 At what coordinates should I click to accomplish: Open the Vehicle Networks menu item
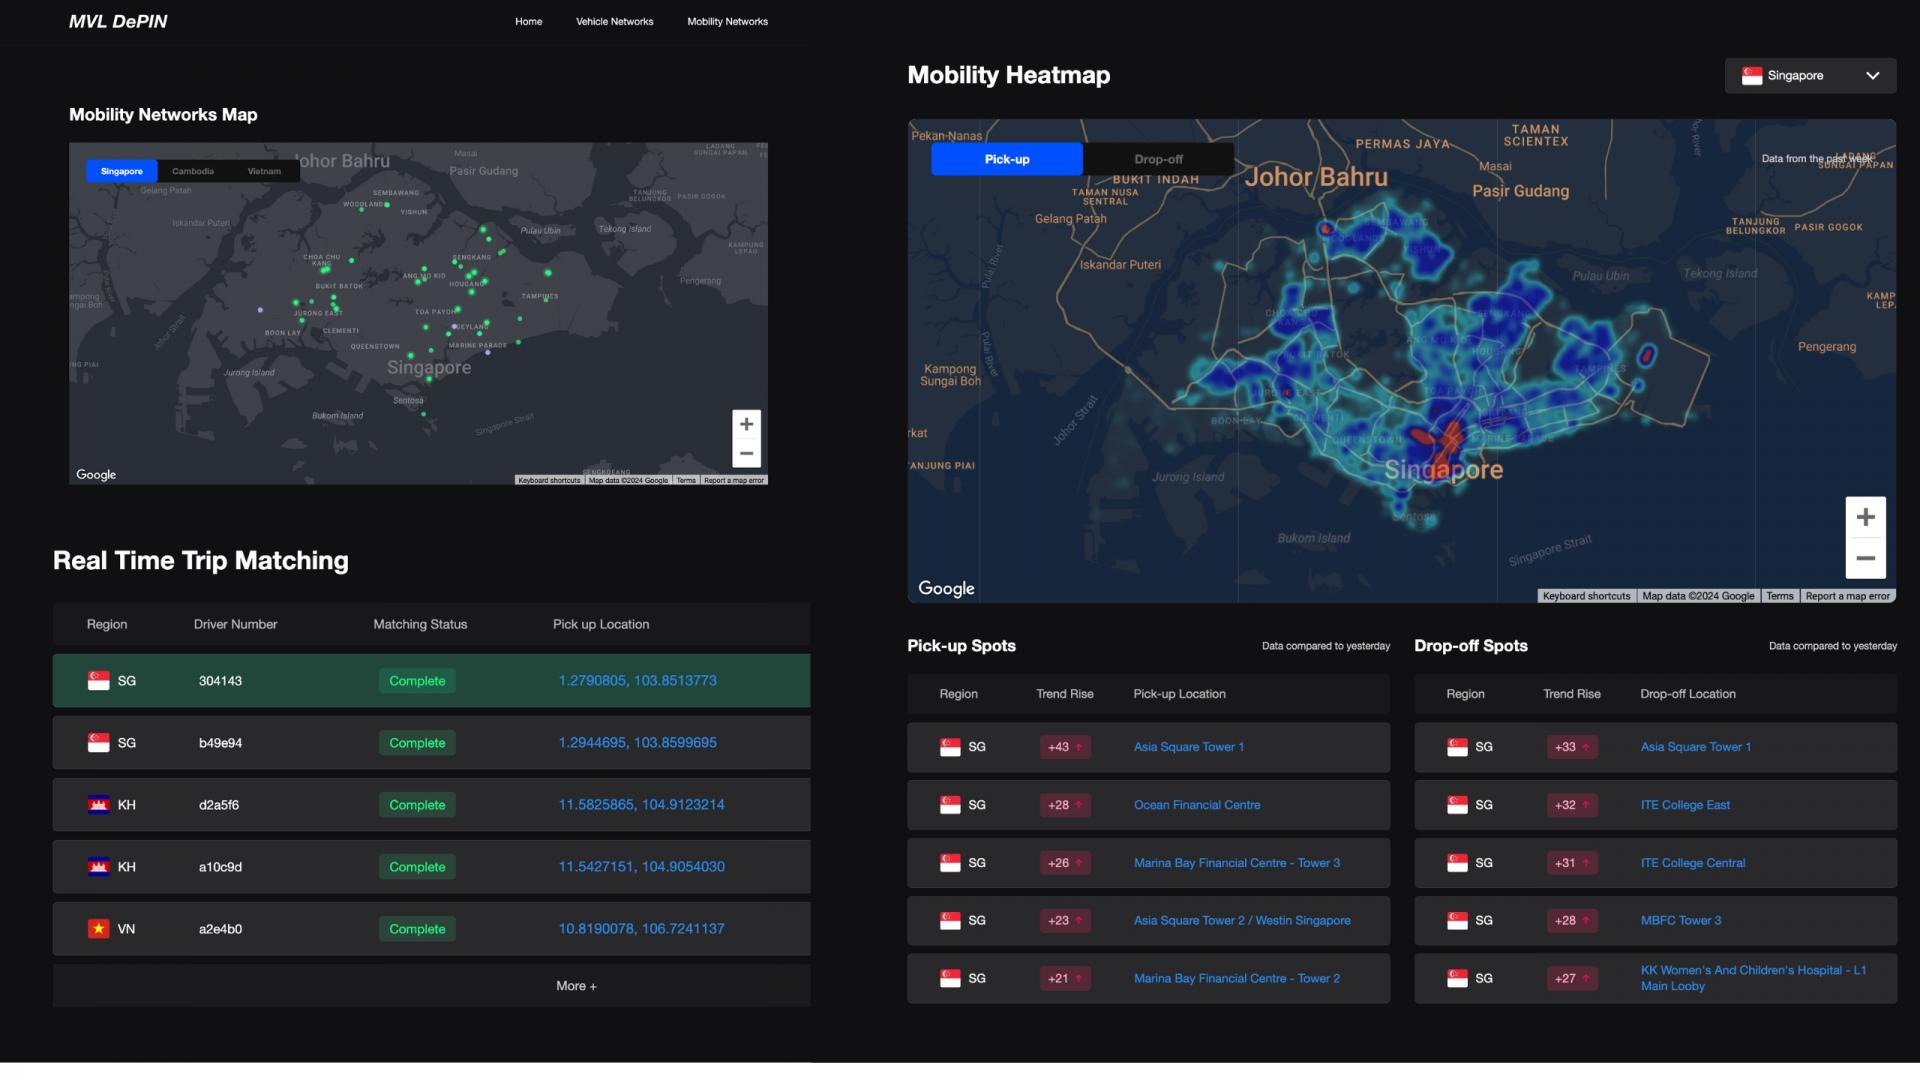click(614, 22)
